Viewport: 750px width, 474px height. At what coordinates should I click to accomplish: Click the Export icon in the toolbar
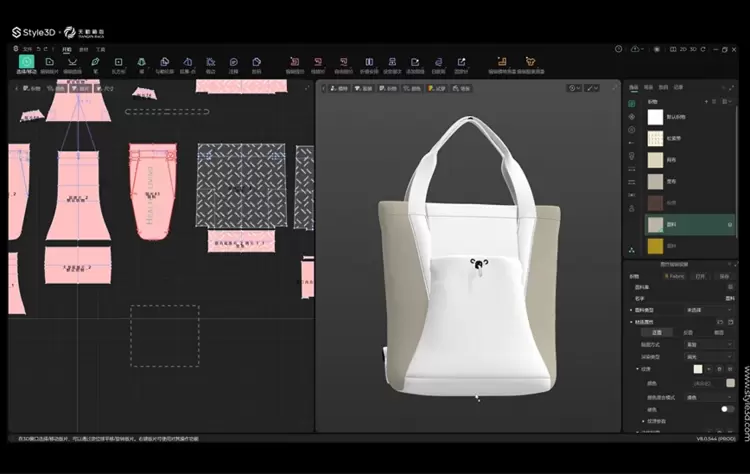point(461,64)
